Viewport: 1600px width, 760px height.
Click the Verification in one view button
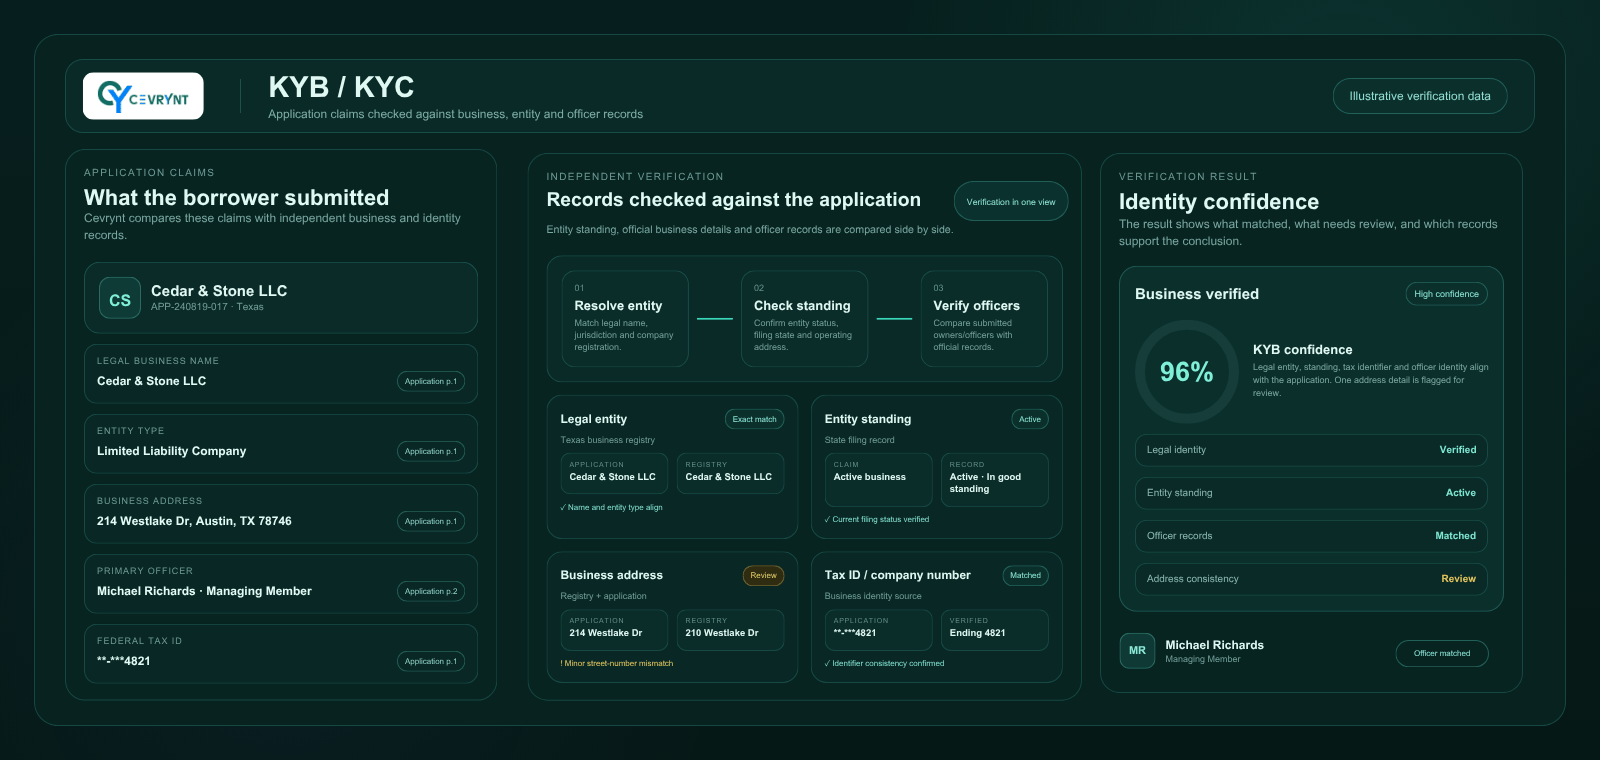pos(1011,201)
